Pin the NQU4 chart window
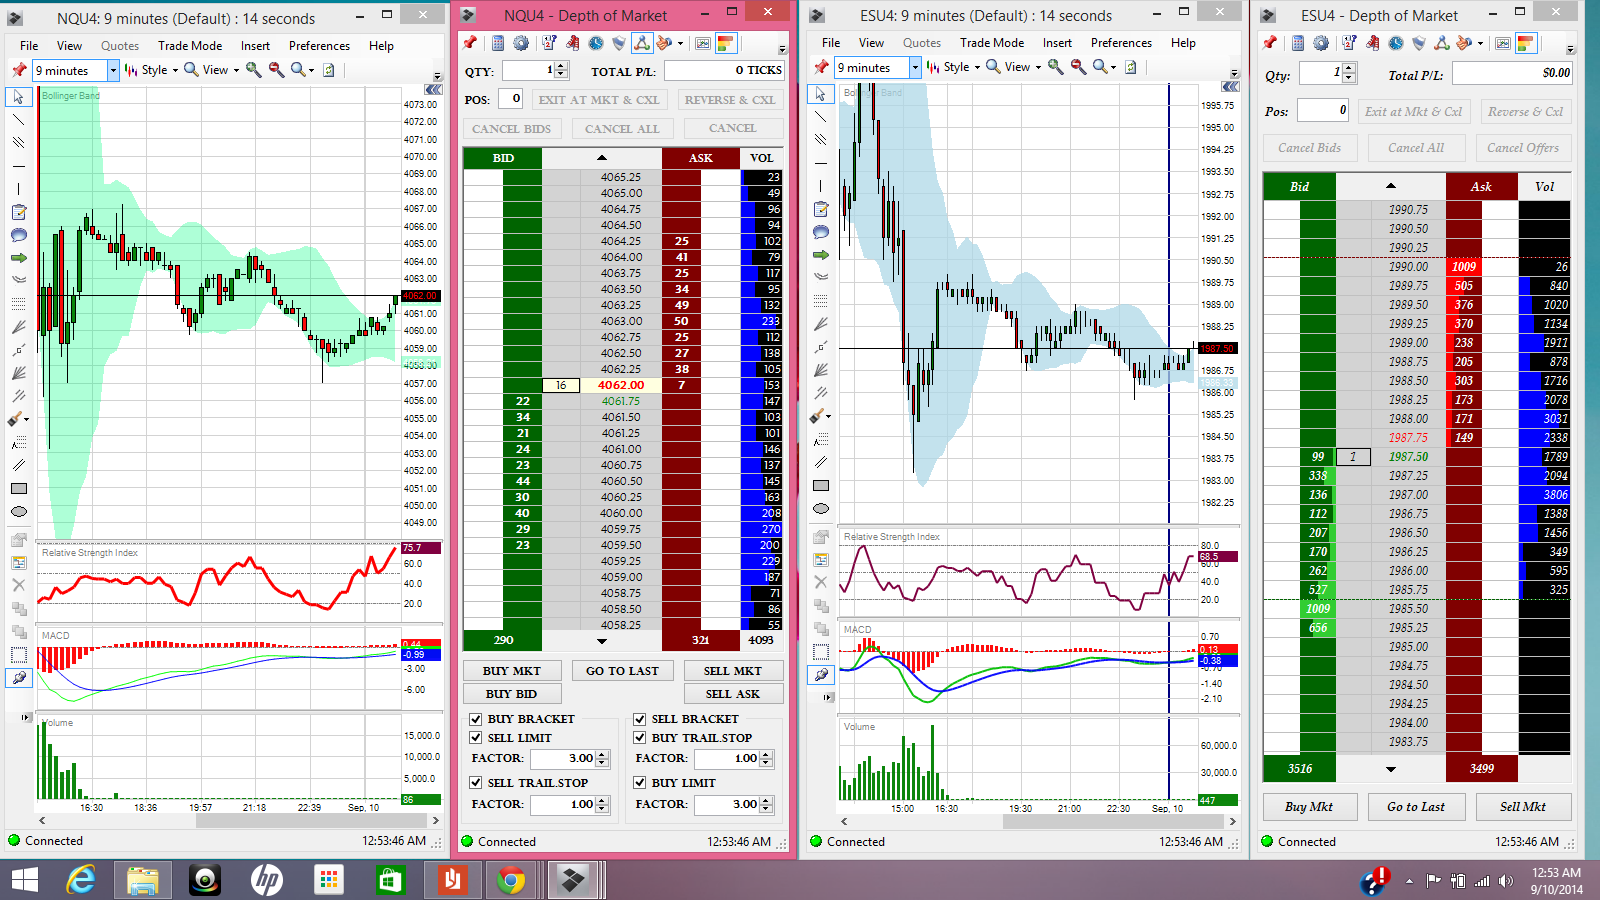The image size is (1600, 900). [x=19, y=70]
